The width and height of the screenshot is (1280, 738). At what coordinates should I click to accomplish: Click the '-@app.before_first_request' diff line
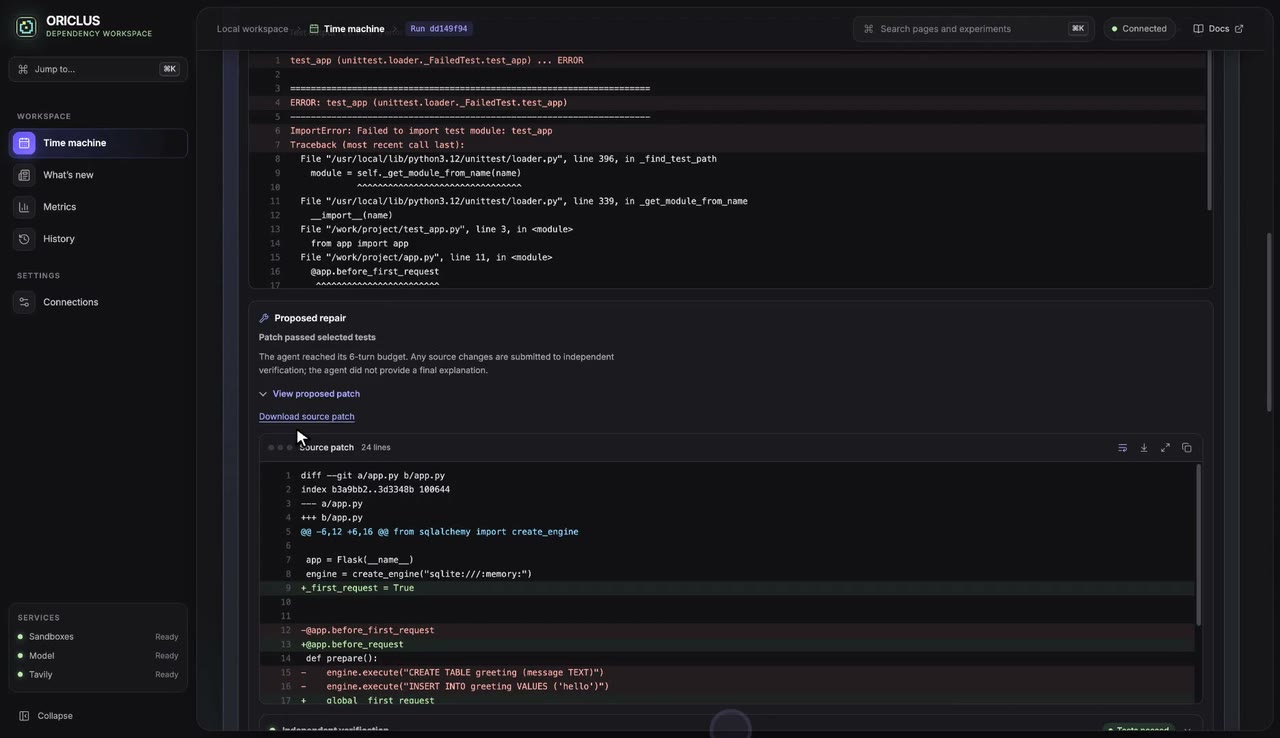click(727, 630)
